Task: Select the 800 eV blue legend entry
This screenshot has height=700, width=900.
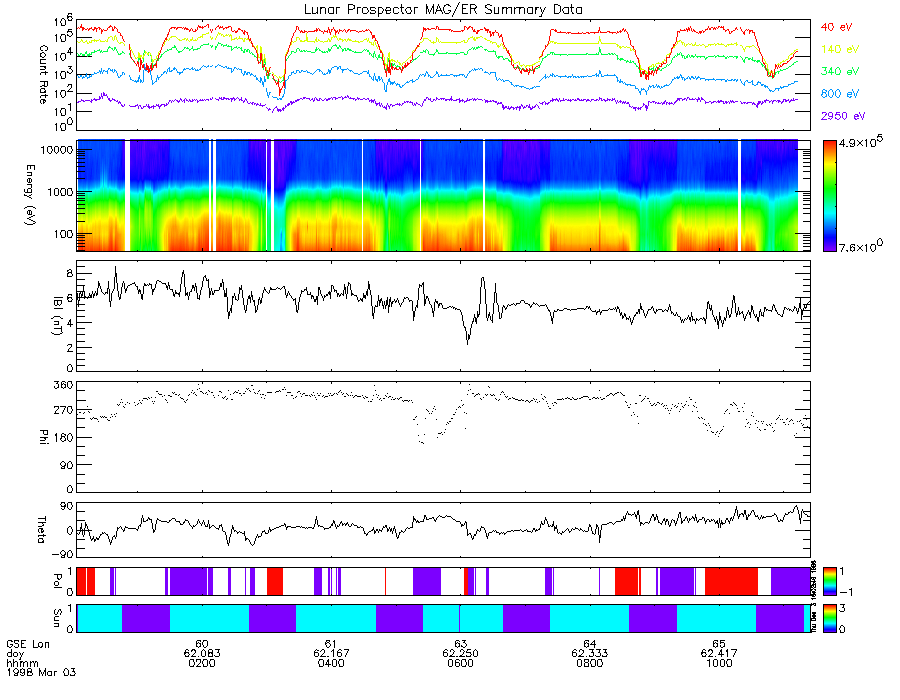Action: [840, 94]
